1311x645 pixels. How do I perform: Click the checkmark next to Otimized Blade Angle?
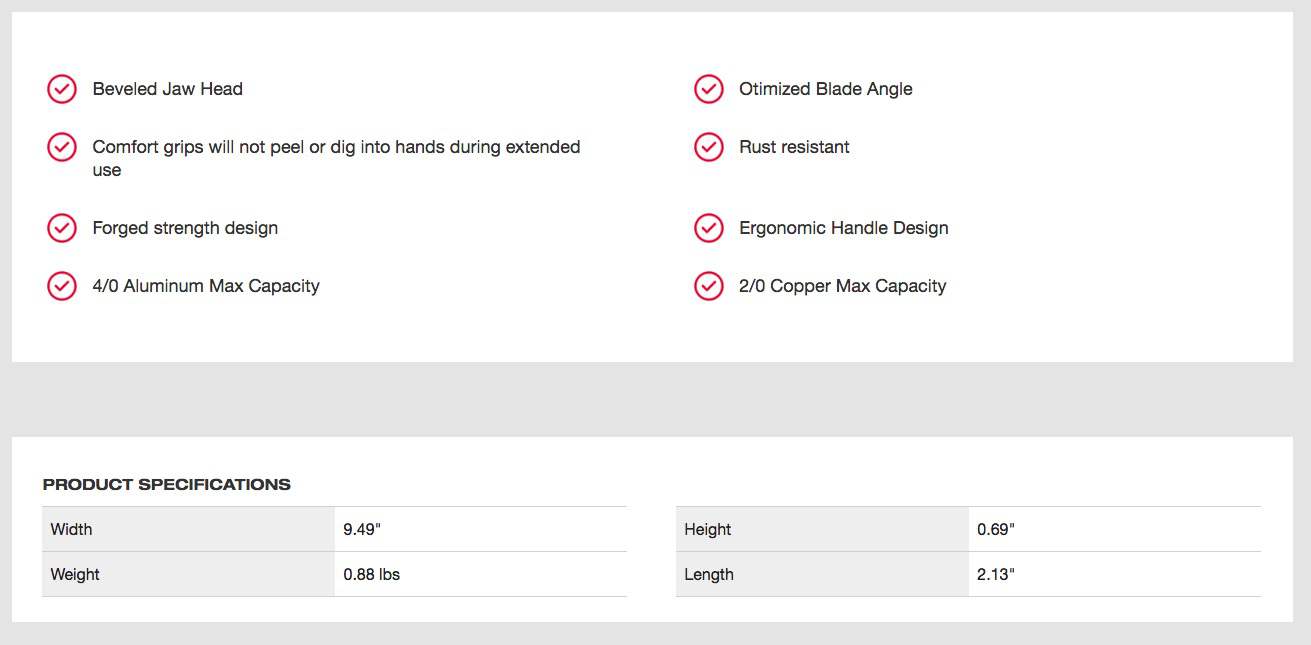[709, 89]
